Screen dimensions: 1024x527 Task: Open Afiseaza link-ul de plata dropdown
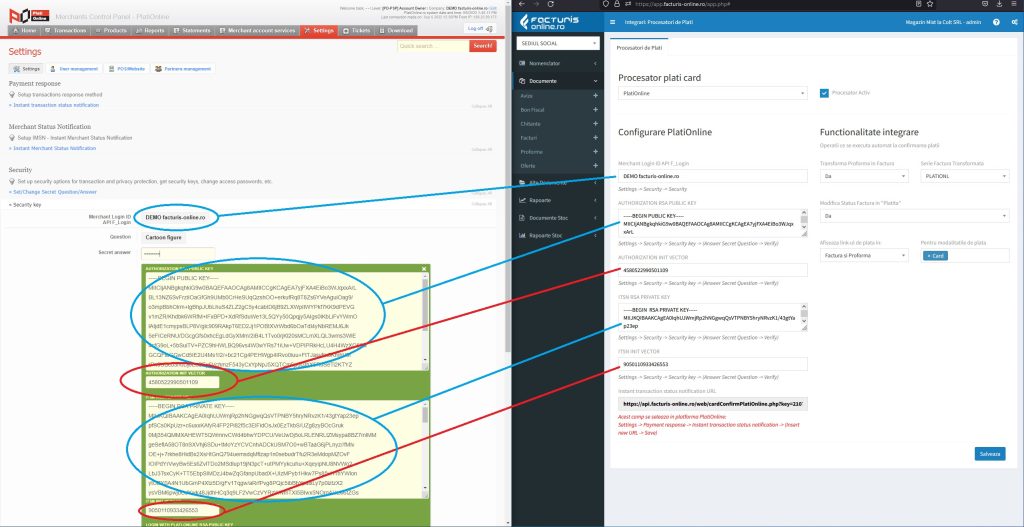pos(864,255)
